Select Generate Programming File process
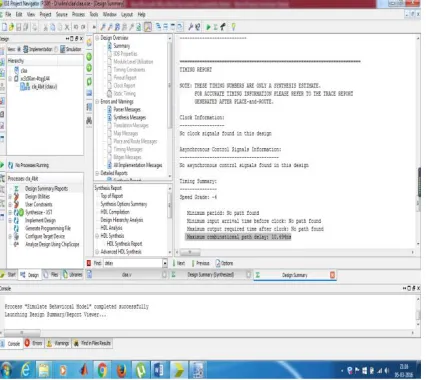The height and width of the screenshot is (380, 426). tap(48, 228)
